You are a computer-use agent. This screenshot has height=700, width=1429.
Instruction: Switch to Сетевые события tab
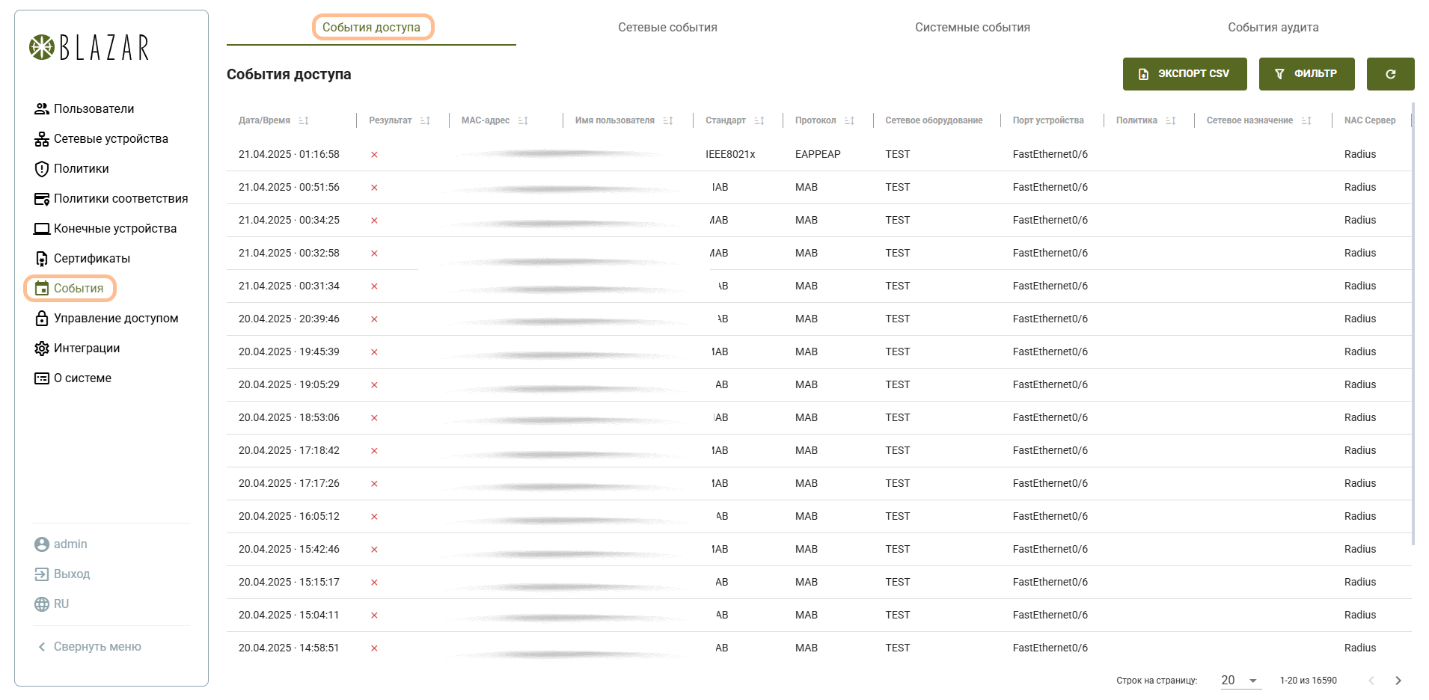pos(667,27)
